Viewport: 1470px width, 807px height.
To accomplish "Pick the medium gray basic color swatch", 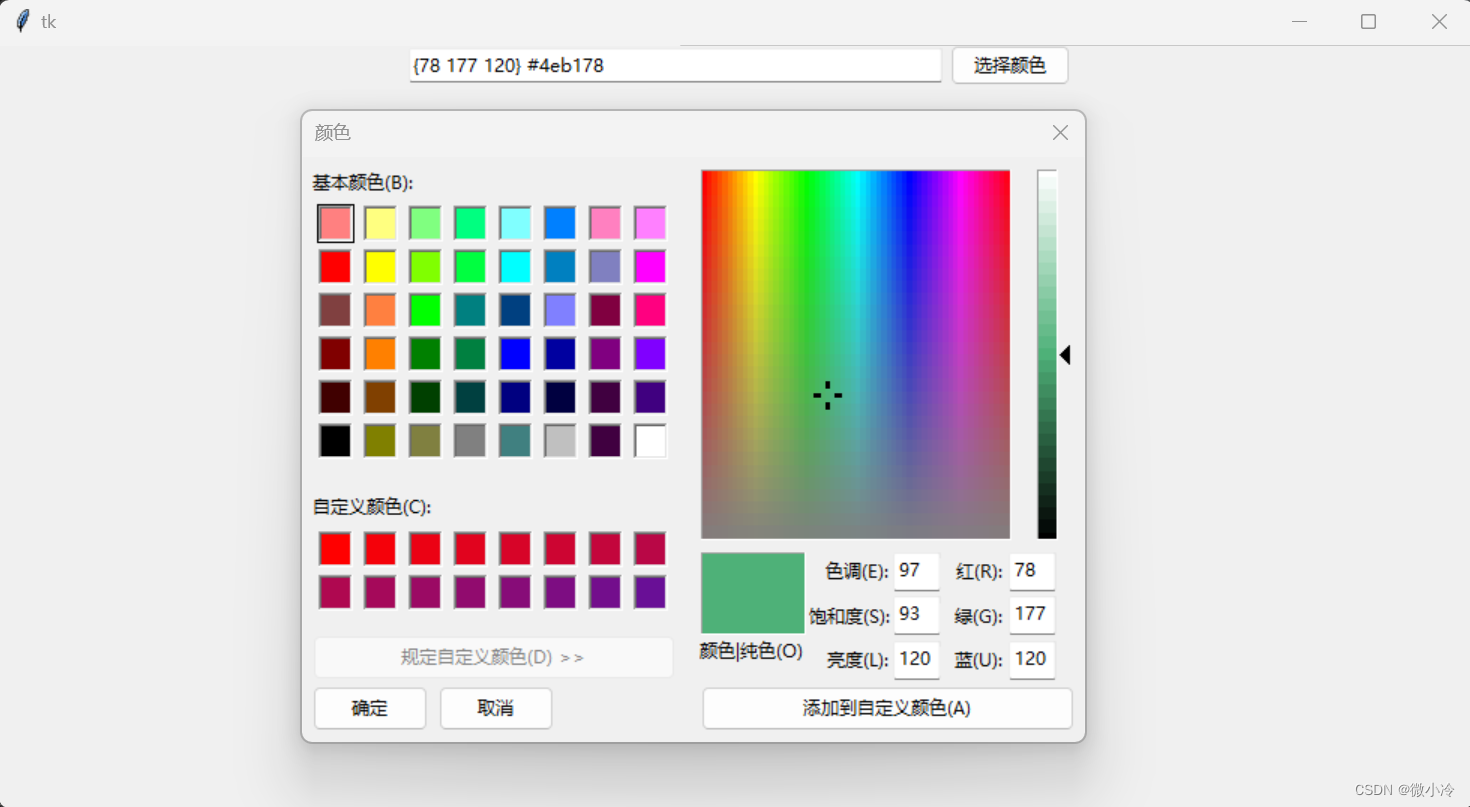I will pos(470,441).
